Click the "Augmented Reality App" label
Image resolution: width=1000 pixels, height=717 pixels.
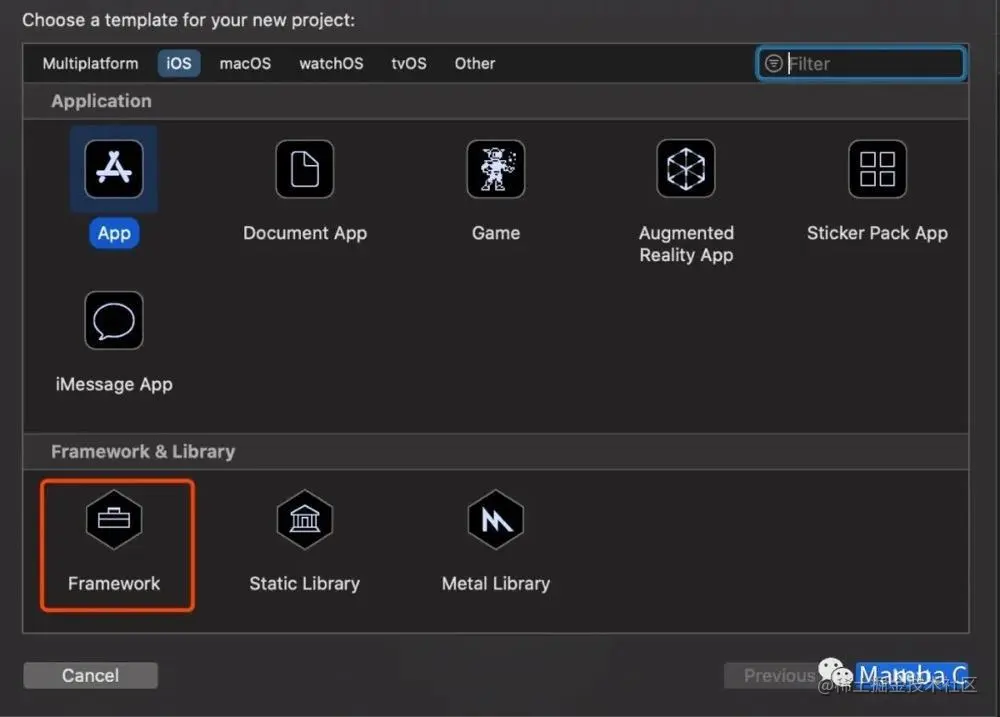point(686,244)
